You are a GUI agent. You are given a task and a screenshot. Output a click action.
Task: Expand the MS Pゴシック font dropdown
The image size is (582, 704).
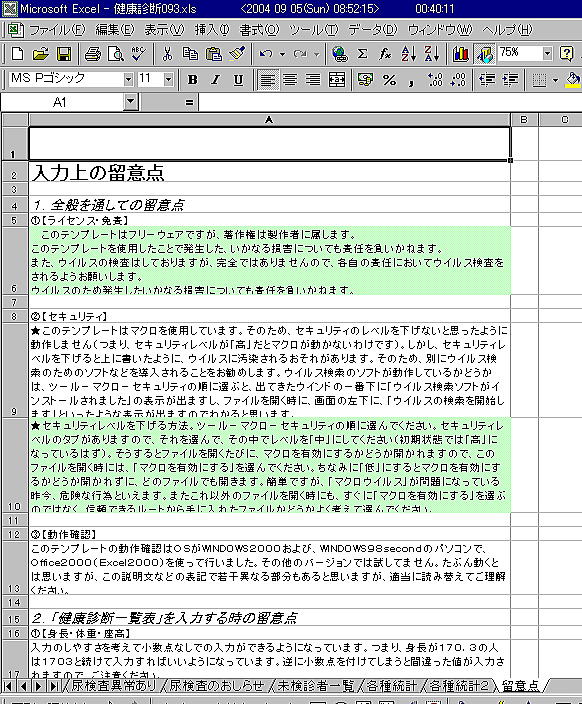(128, 79)
